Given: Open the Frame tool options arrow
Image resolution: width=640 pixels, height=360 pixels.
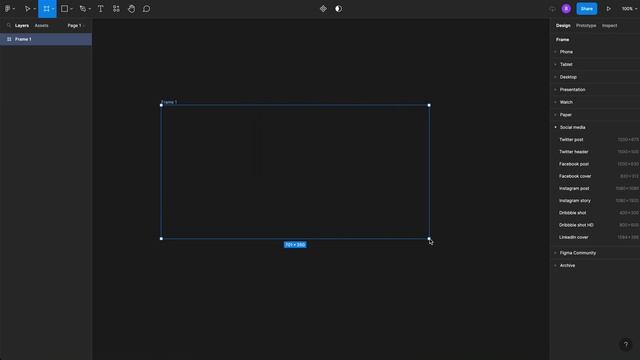Looking at the screenshot, I should point(53,9).
